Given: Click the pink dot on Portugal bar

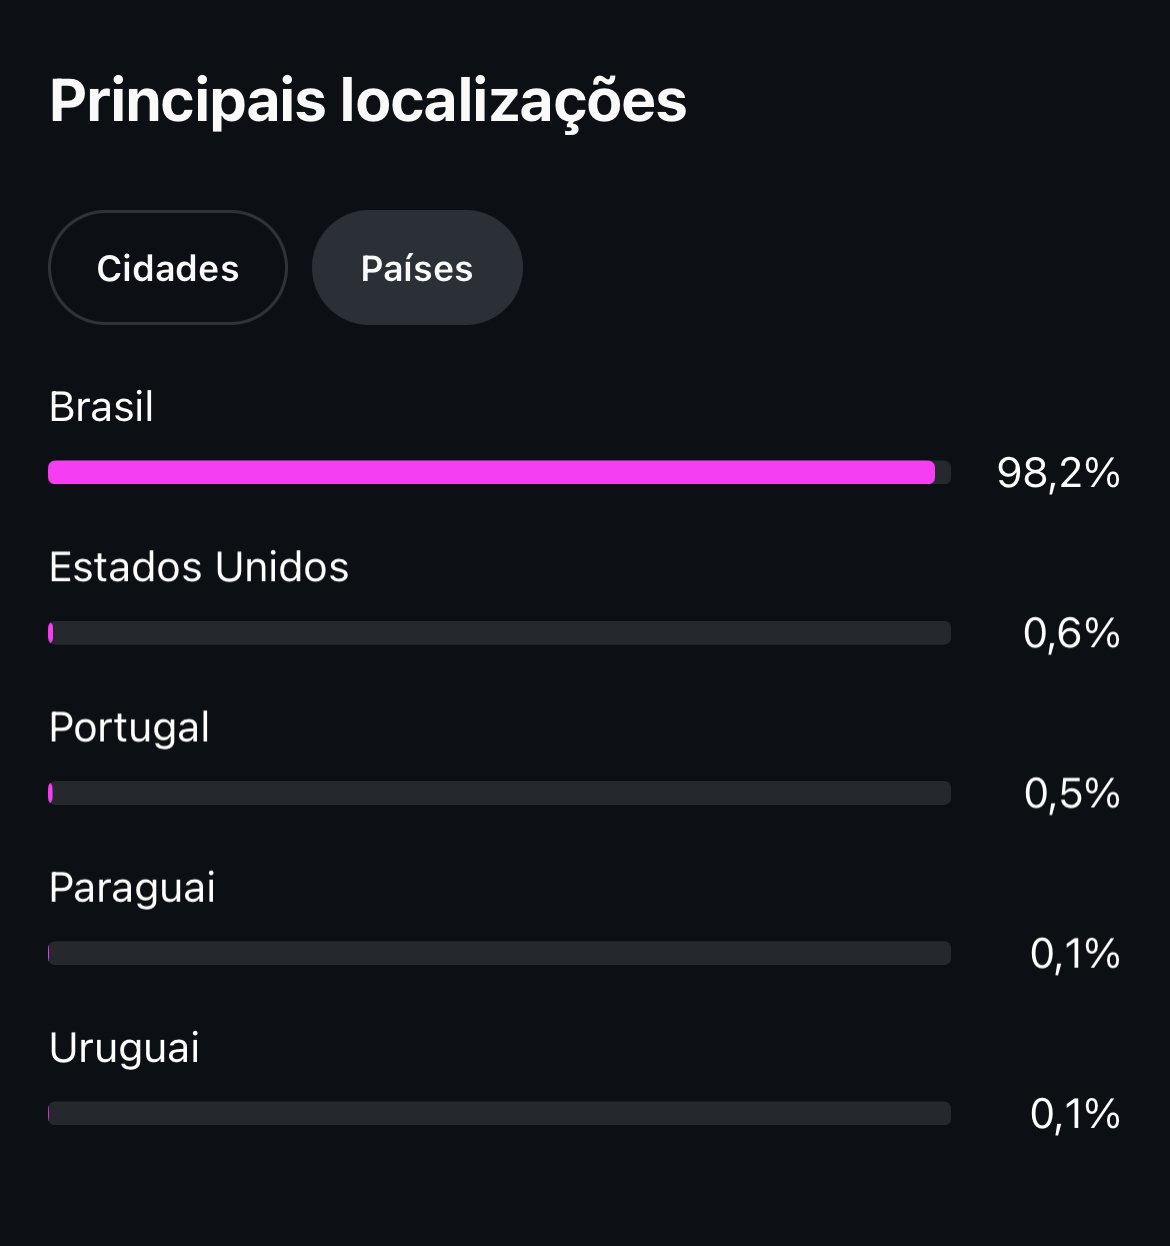Looking at the screenshot, I should click(x=51, y=793).
